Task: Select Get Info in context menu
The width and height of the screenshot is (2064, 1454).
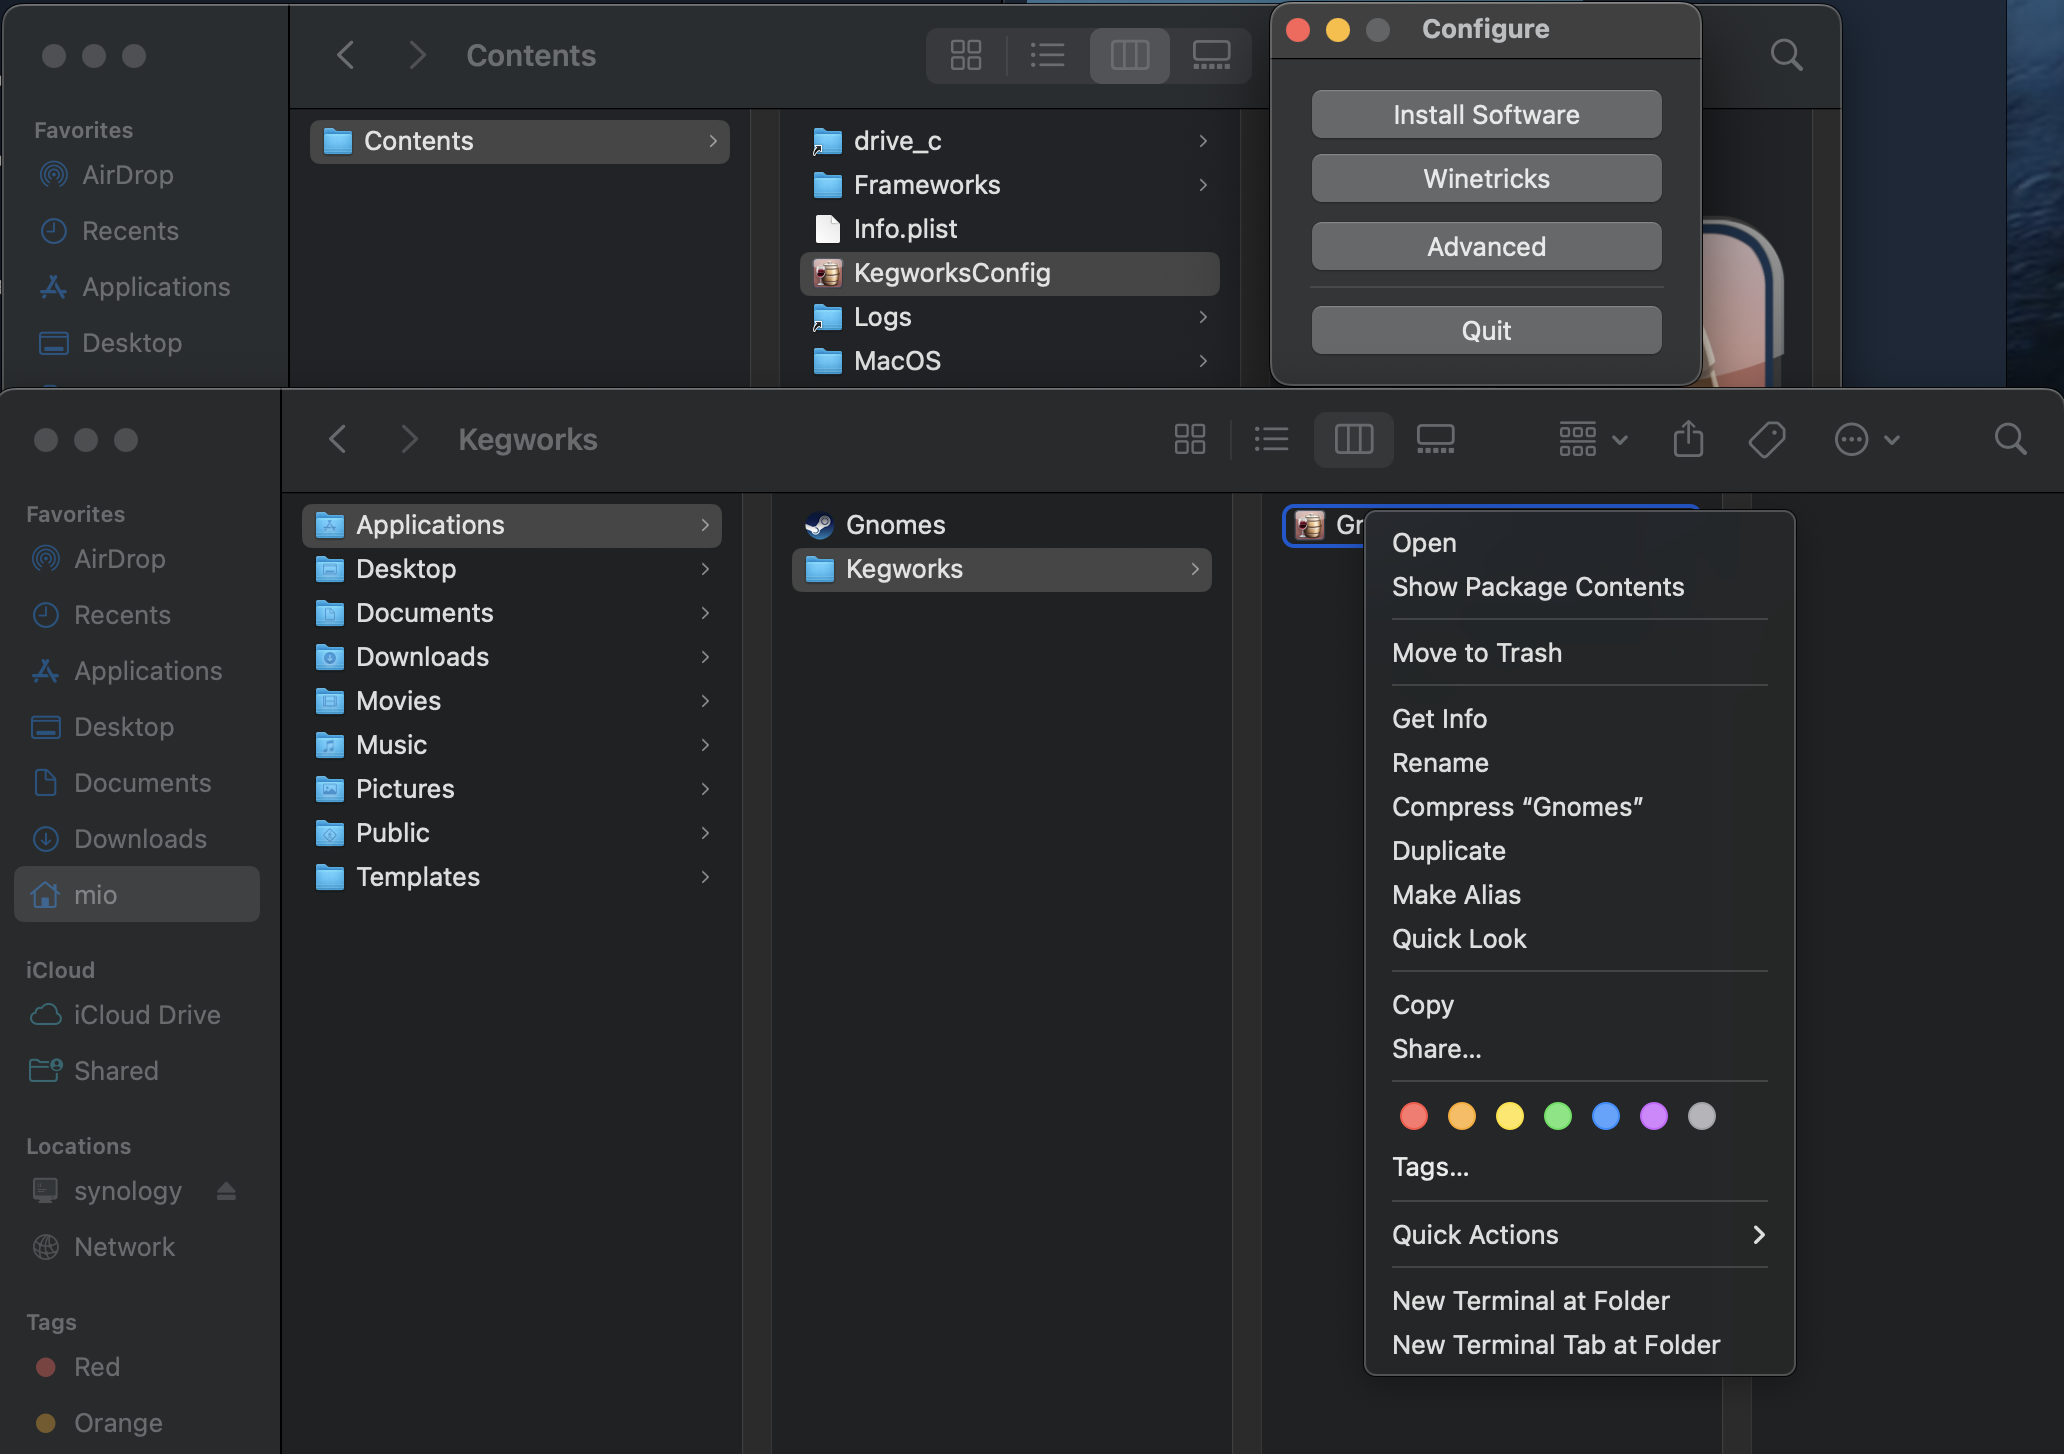Action: pos(1439,719)
